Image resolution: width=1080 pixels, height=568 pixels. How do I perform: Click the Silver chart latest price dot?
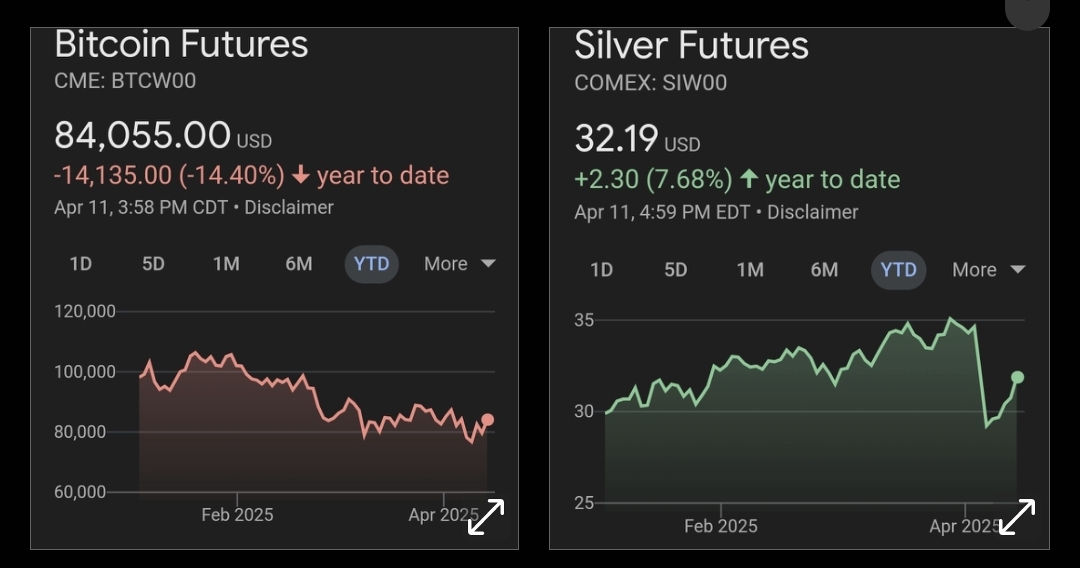pyautogui.click(x=1017, y=377)
